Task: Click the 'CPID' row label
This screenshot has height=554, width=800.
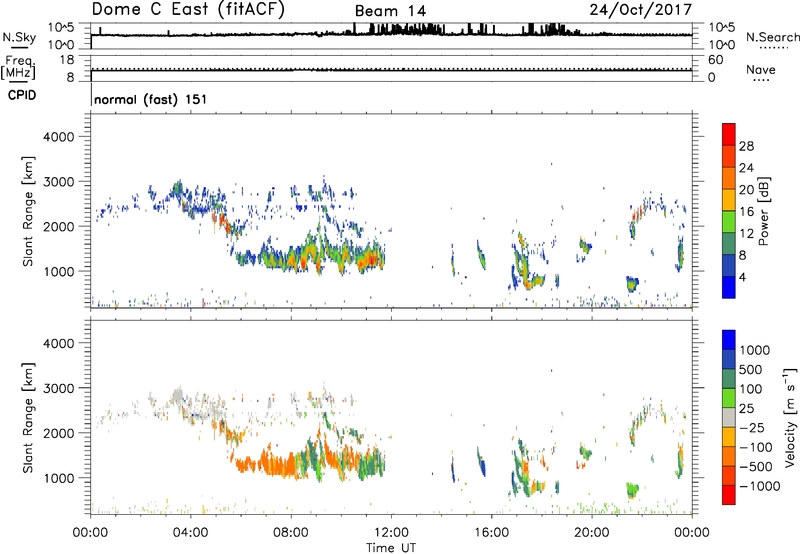Action: tap(22, 95)
